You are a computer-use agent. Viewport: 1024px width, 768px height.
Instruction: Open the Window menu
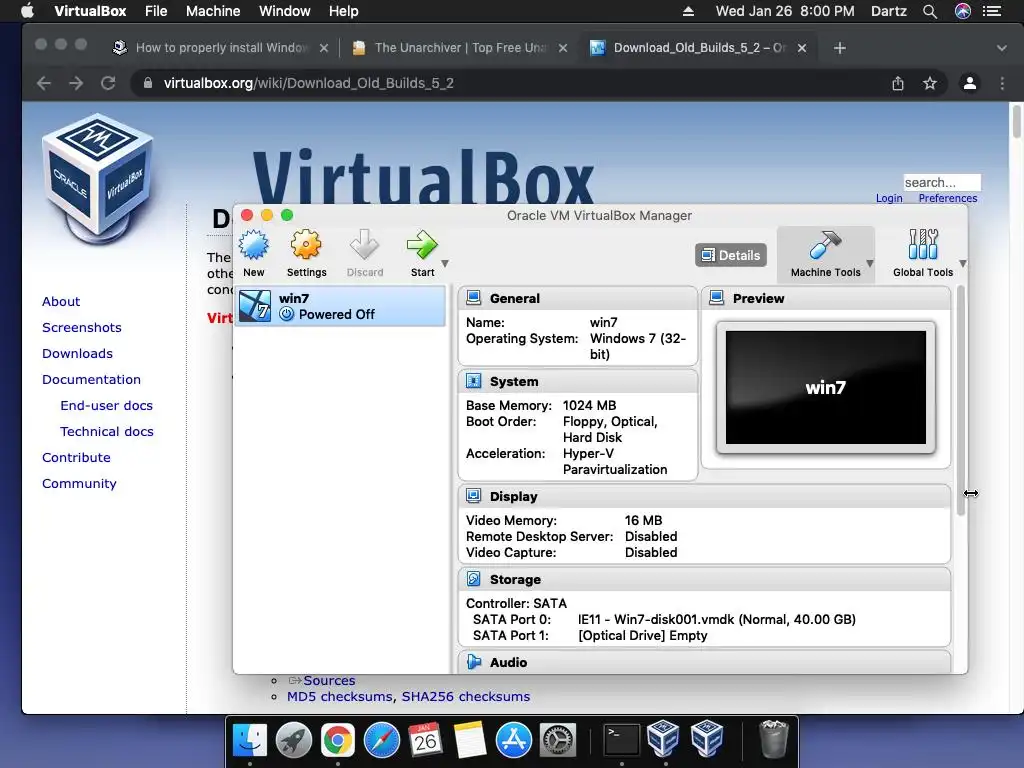click(x=285, y=11)
